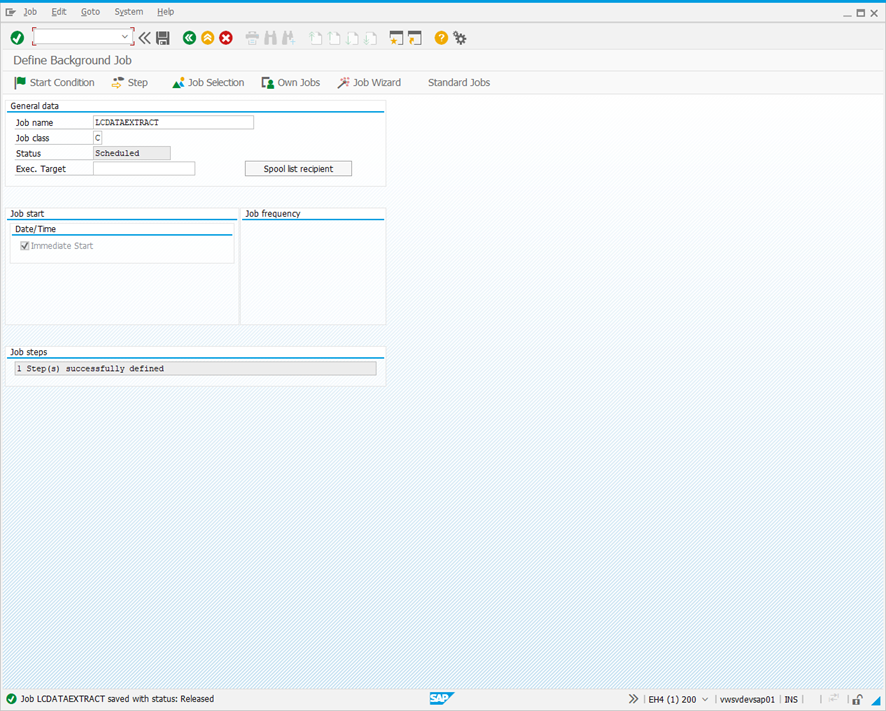Click Standard Jobs in the application toolbar

(458, 82)
